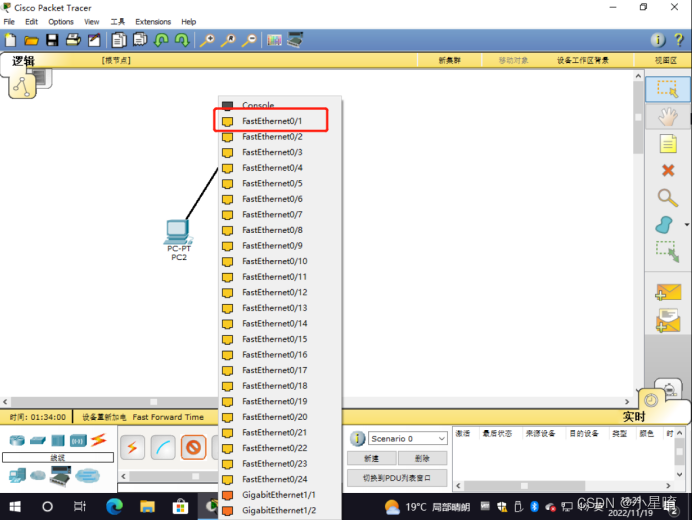
Task: Click the 删除 scenario button
Action: pos(423,459)
